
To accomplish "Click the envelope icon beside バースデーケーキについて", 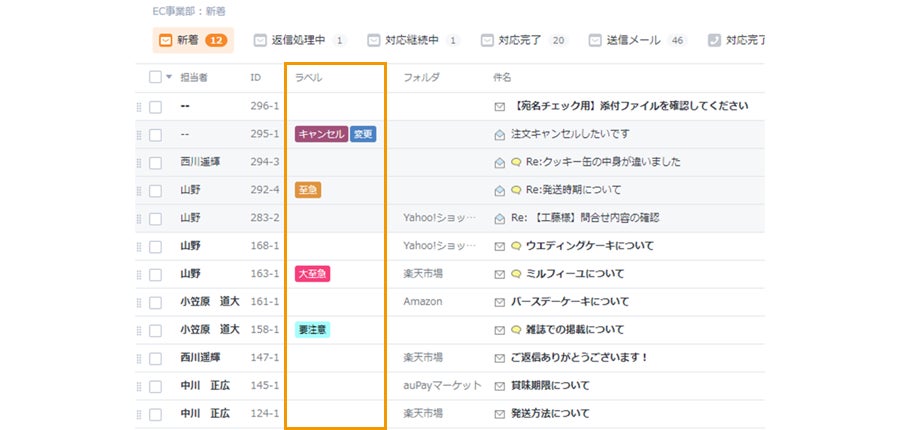I will click(x=500, y=302).
